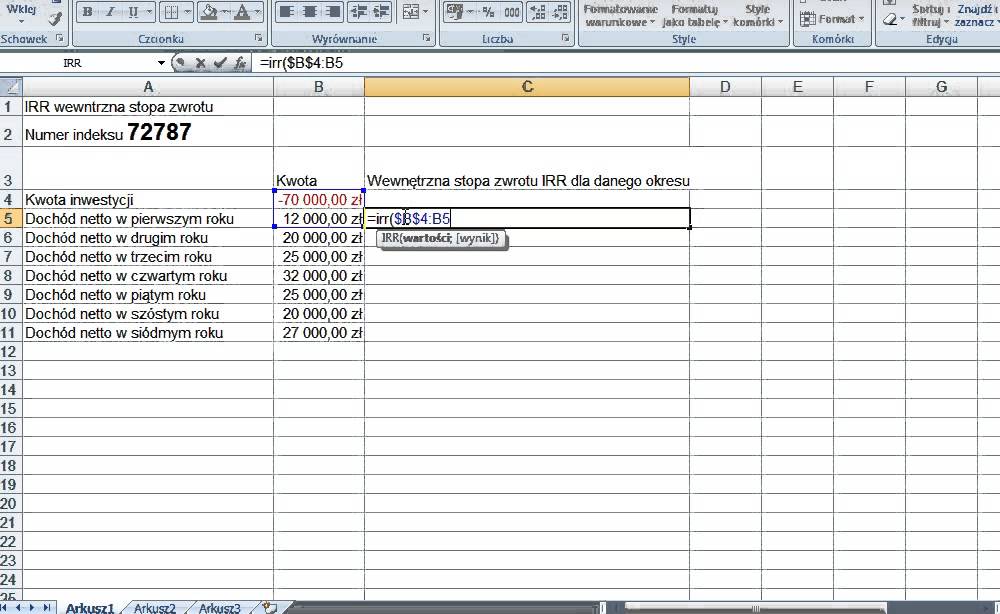The image size is (1000, 614).
Task: Go to last sheet navigation arrow
Action: tap(46, 608)
